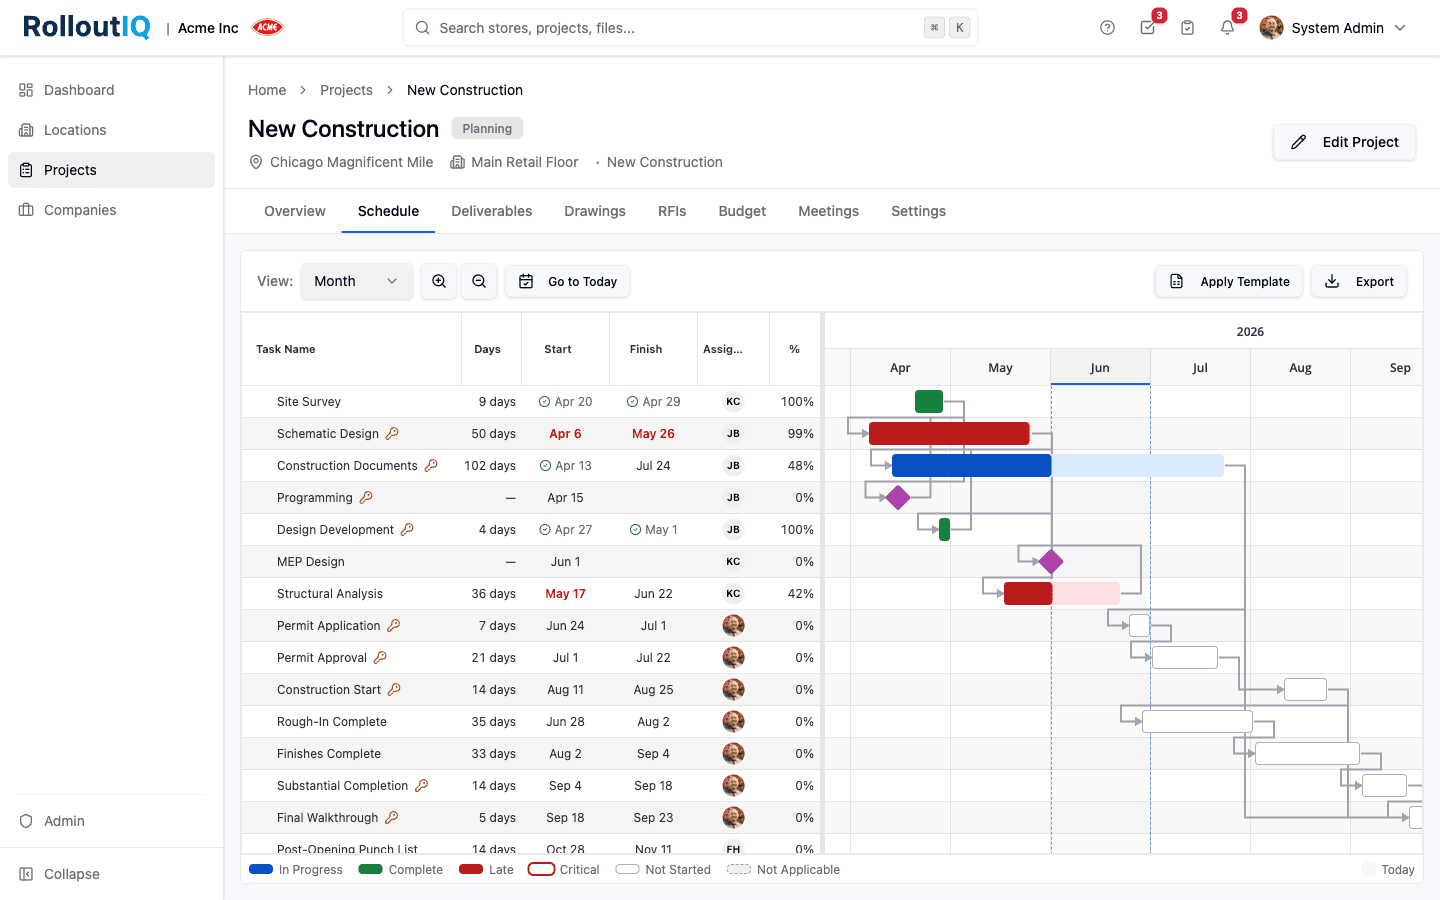Click the empty Permit Approval Gantt bar
The image size is (1440, 900).
[x=1185, y=657]
